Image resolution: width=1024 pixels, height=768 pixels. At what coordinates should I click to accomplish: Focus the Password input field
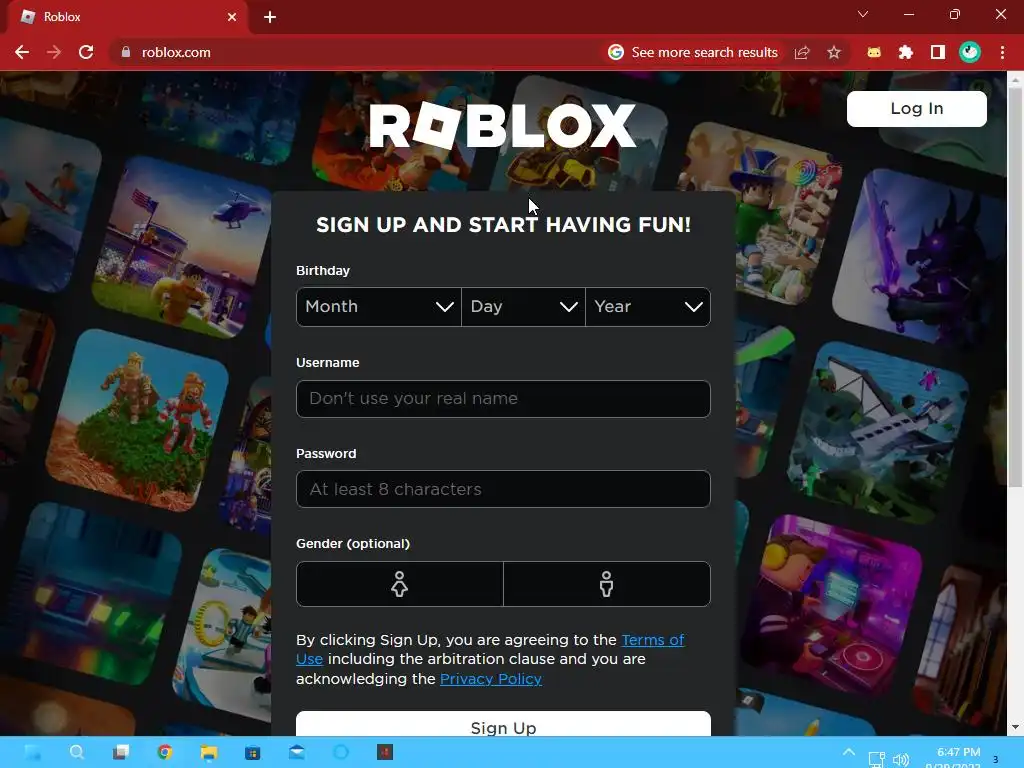(504, 489)
